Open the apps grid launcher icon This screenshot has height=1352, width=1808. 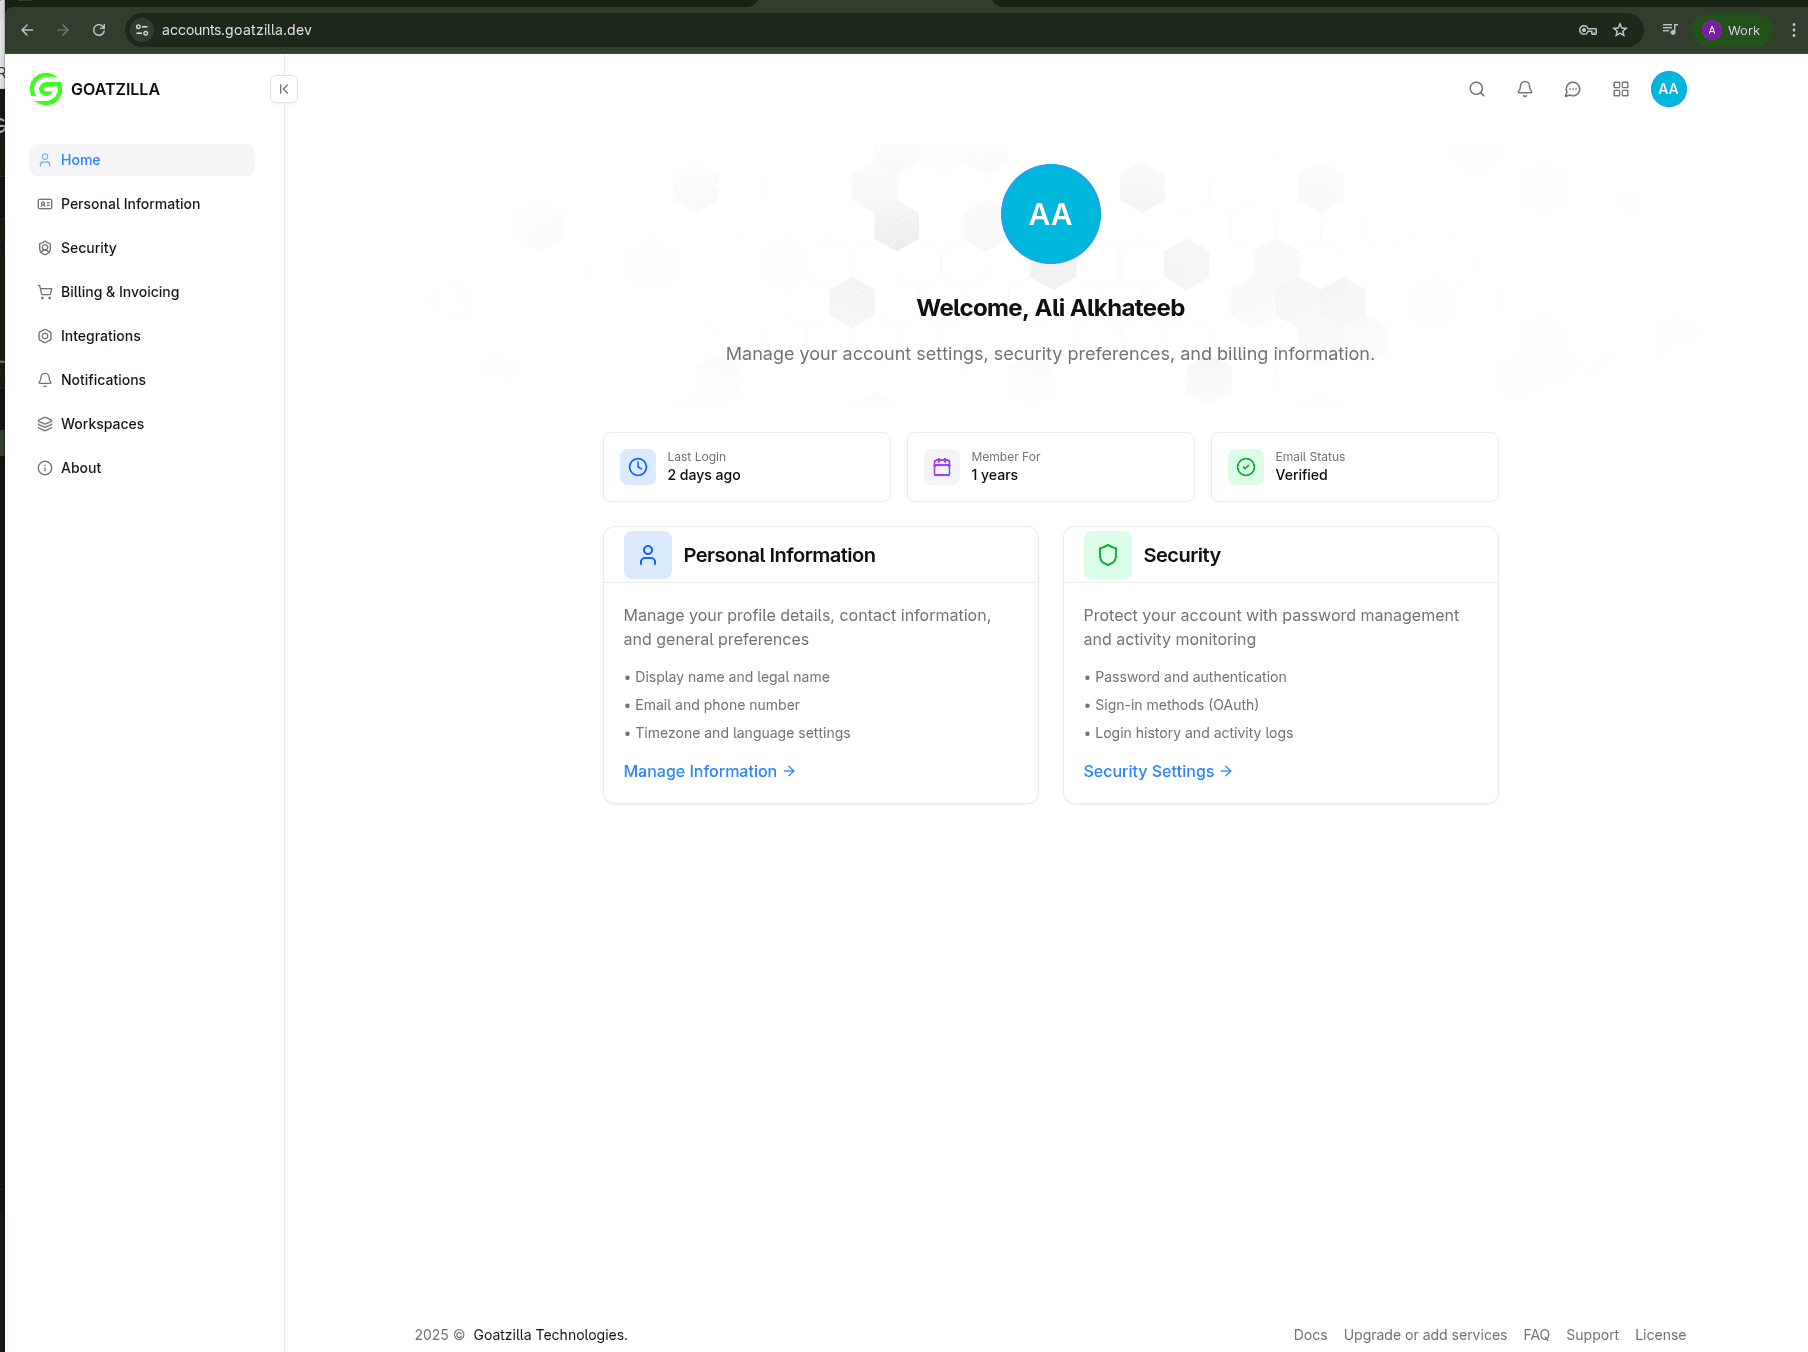coord(1621,89)
